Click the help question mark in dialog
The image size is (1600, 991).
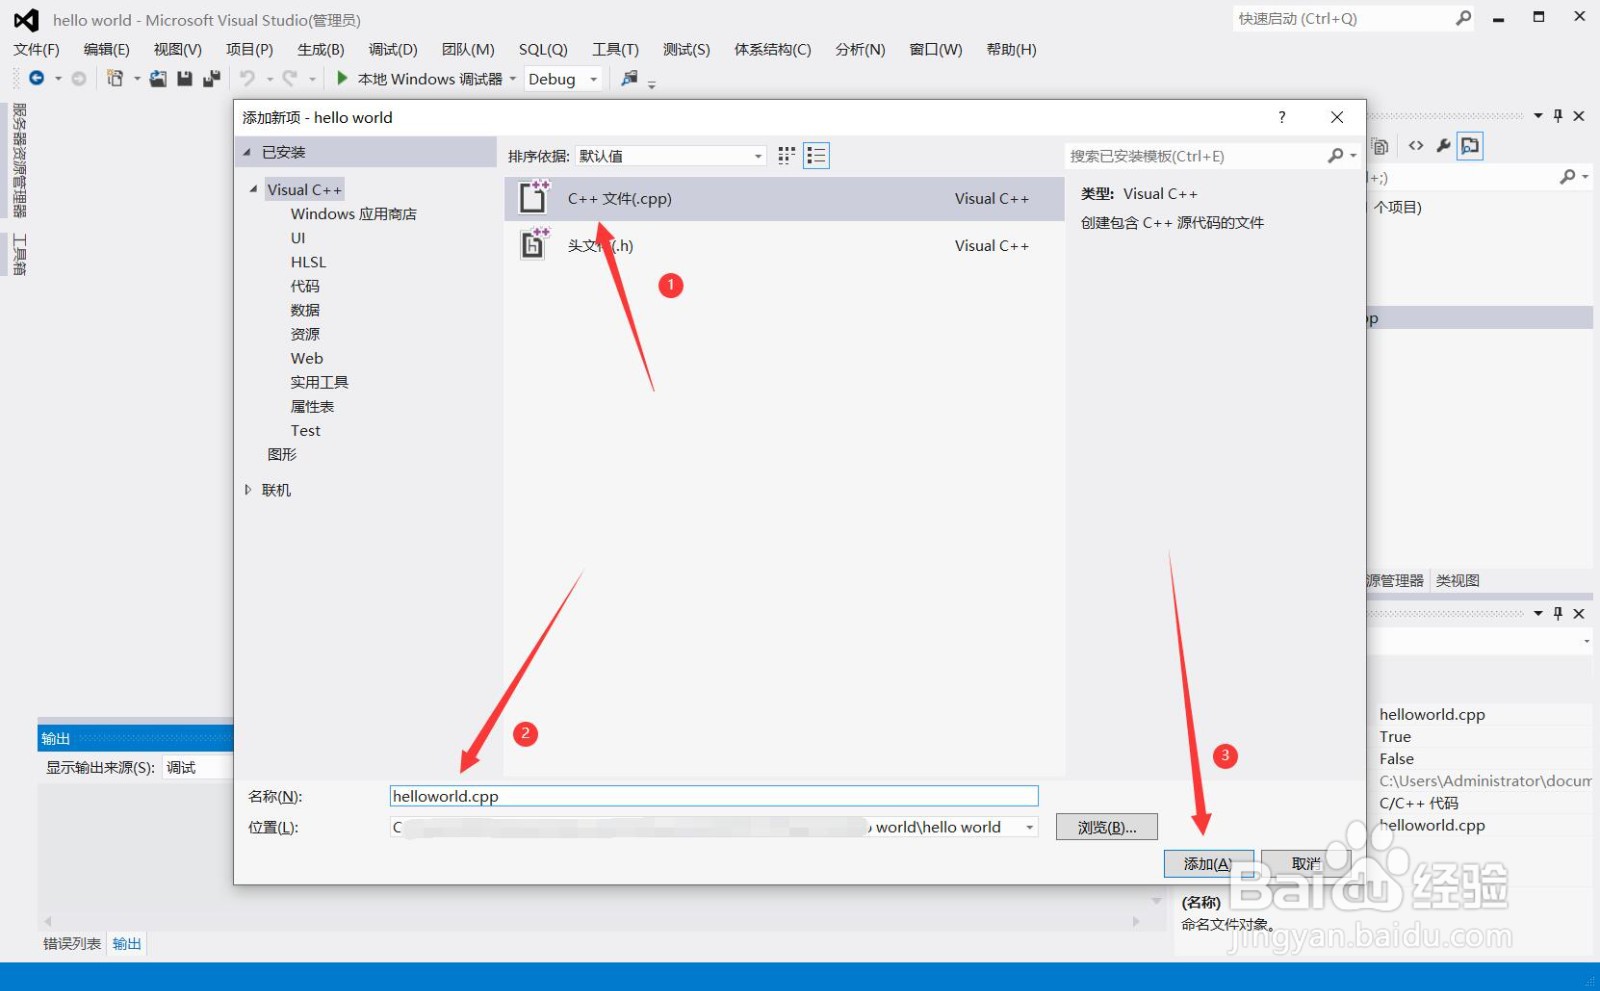[x=1282, y=117]
